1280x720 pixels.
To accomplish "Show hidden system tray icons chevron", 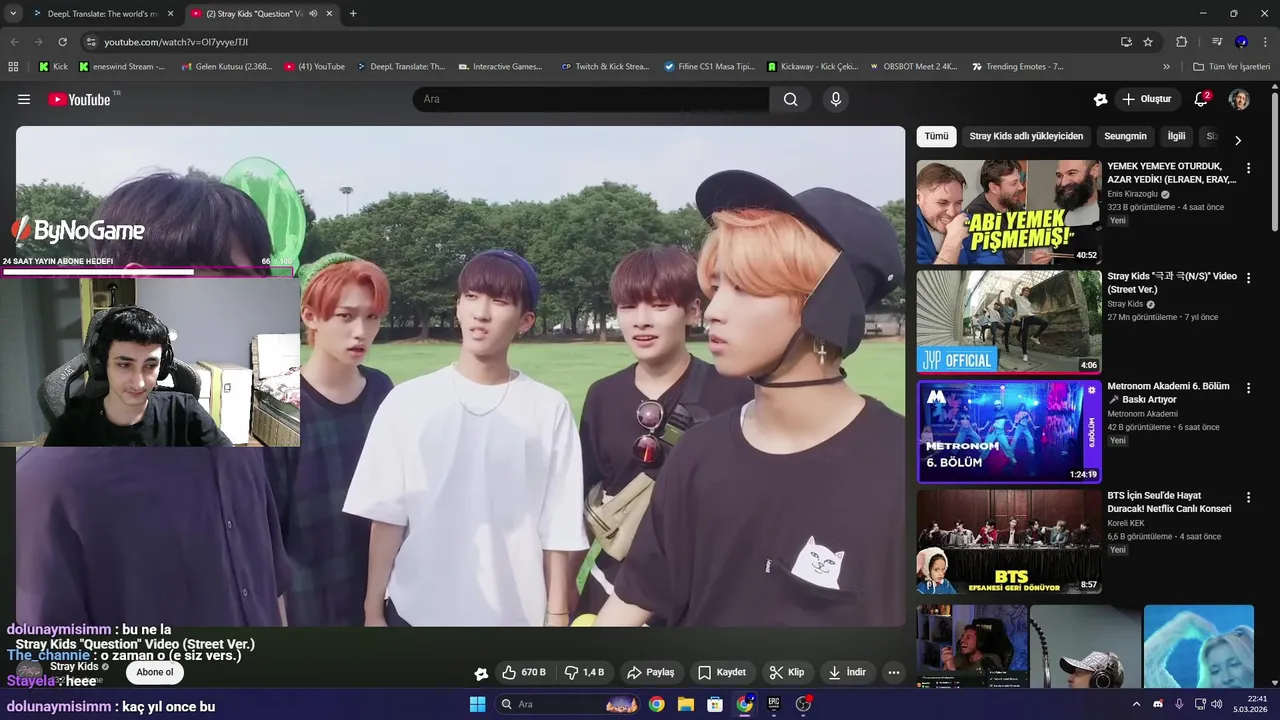I will click(1136, 704).
